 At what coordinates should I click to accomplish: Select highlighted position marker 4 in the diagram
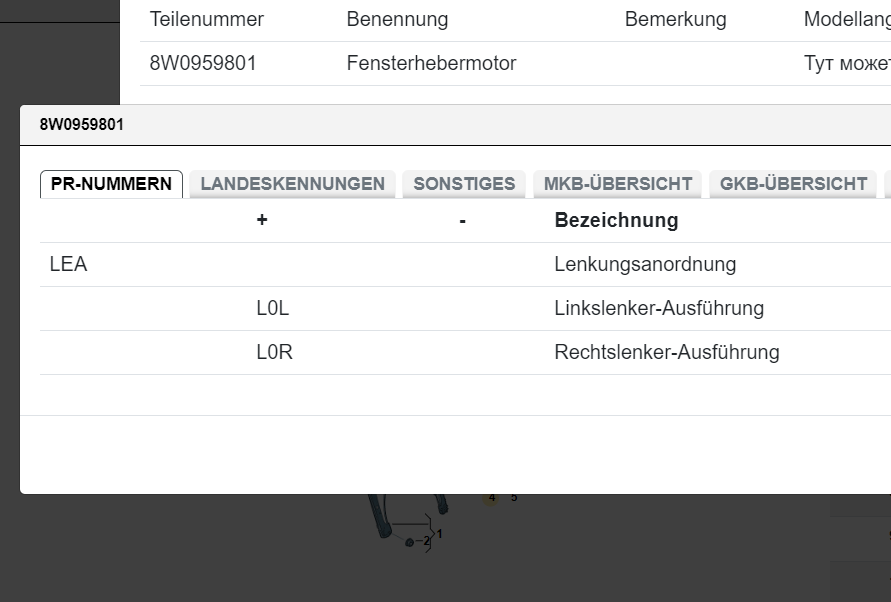(x=491, y=497)
